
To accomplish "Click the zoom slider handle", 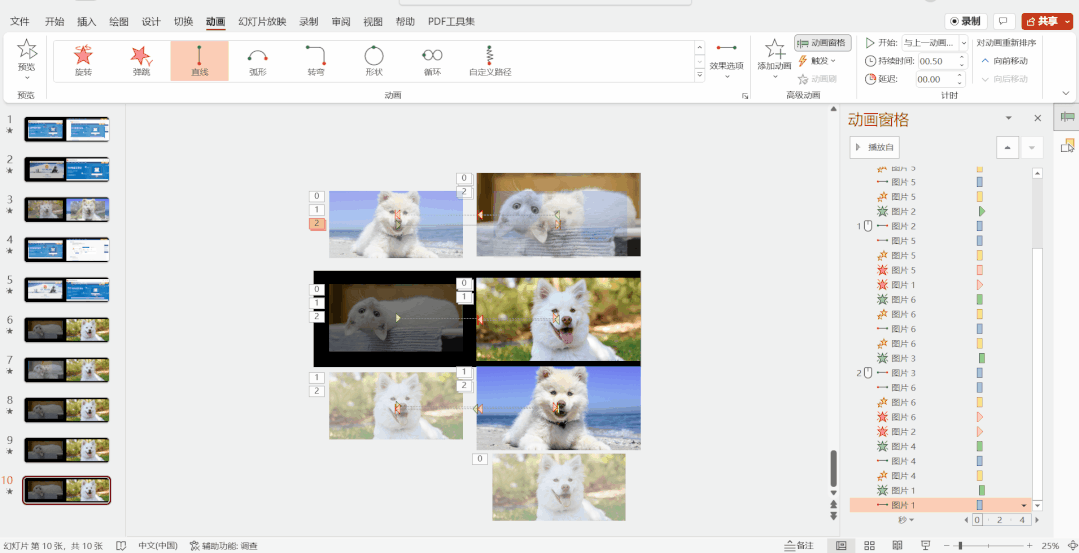I will pyautogui.click(x=961, y=545).
